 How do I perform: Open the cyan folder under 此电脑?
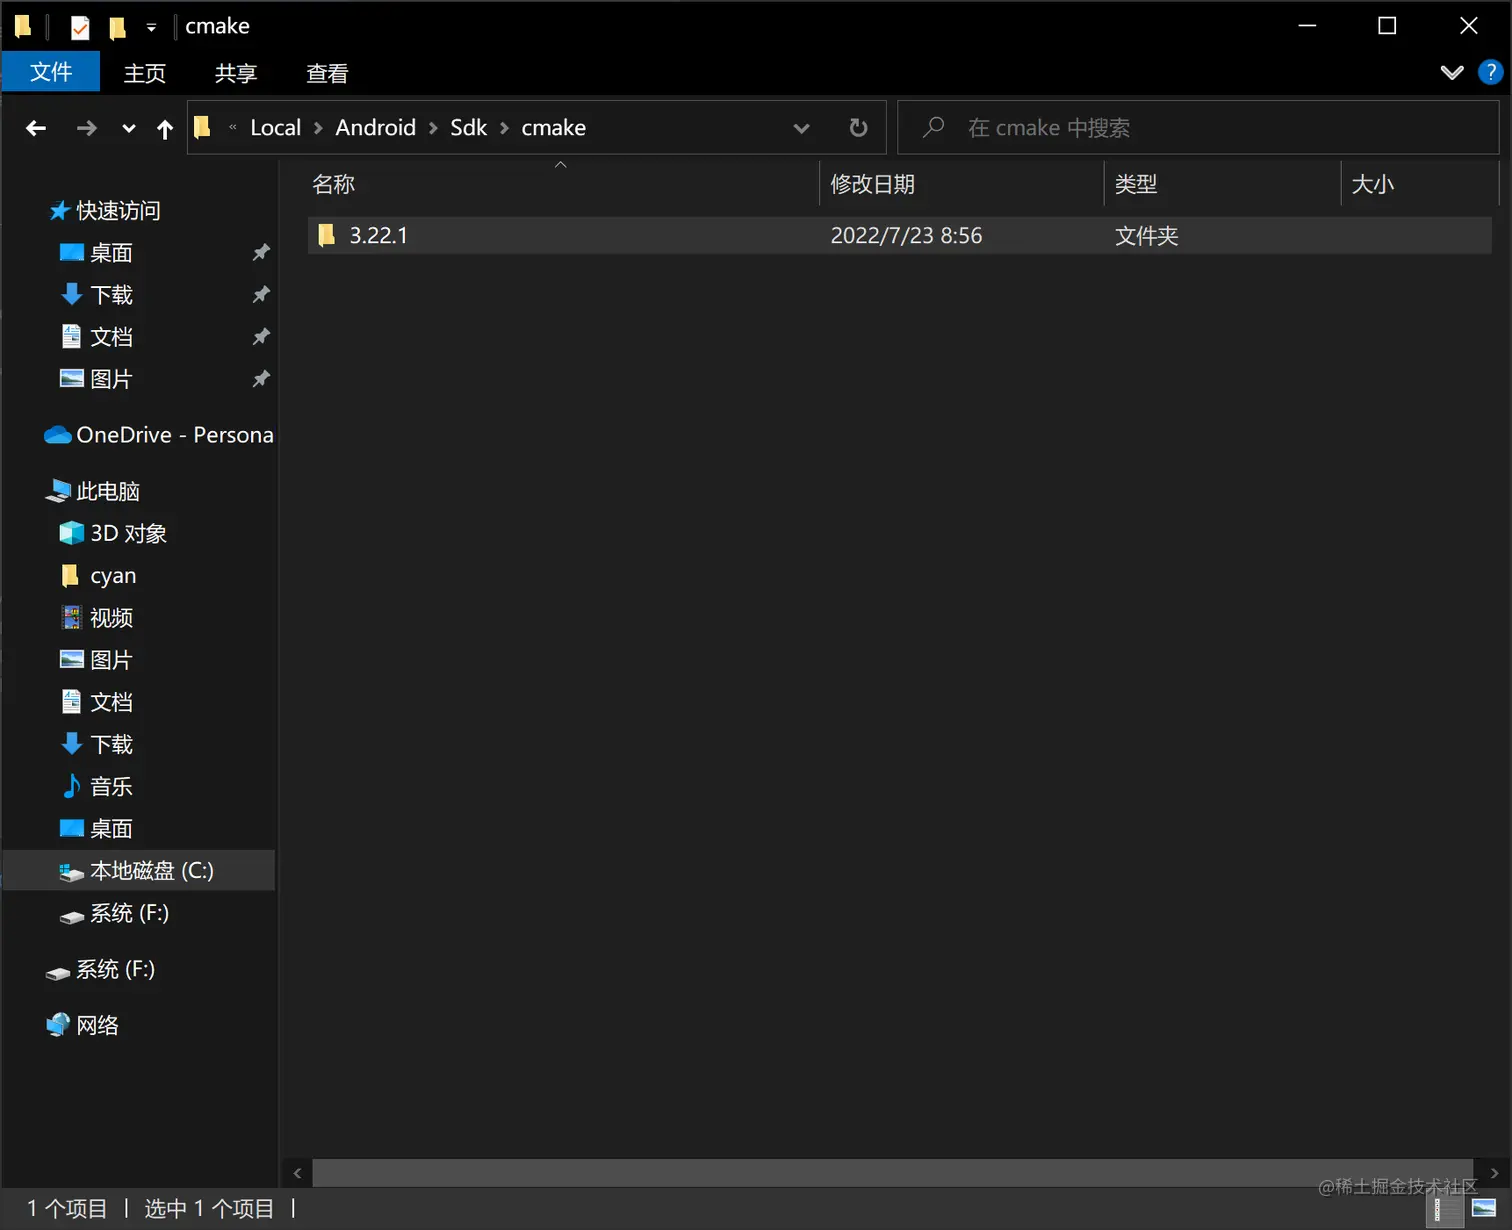113,576
